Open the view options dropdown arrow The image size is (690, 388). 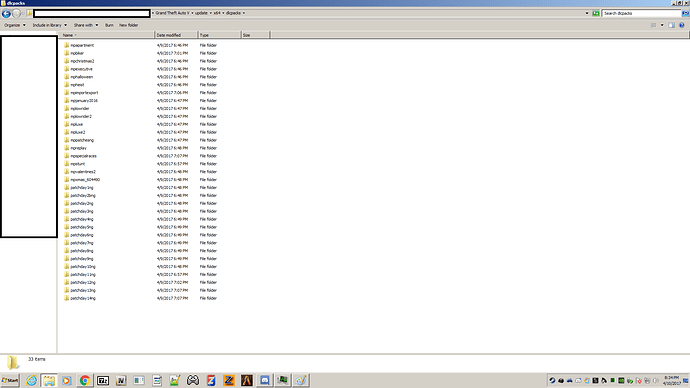pos(662,25)
